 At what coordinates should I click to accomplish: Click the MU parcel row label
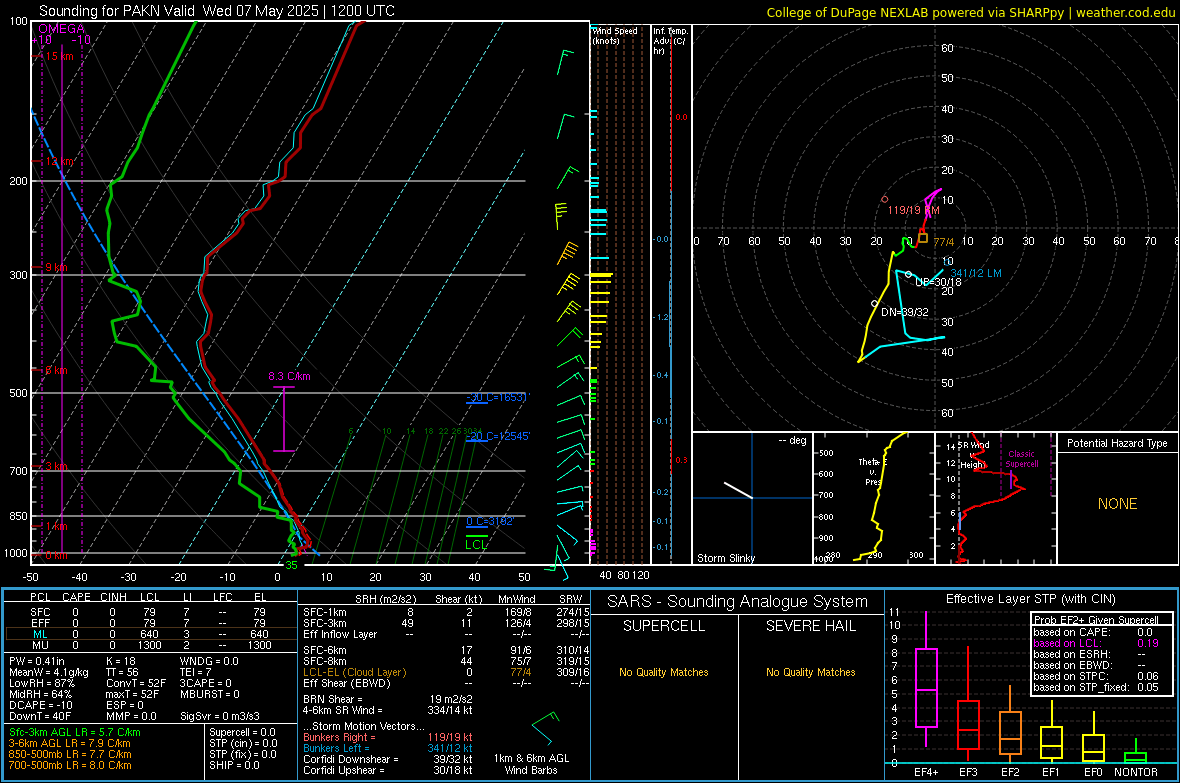point(40,645)
